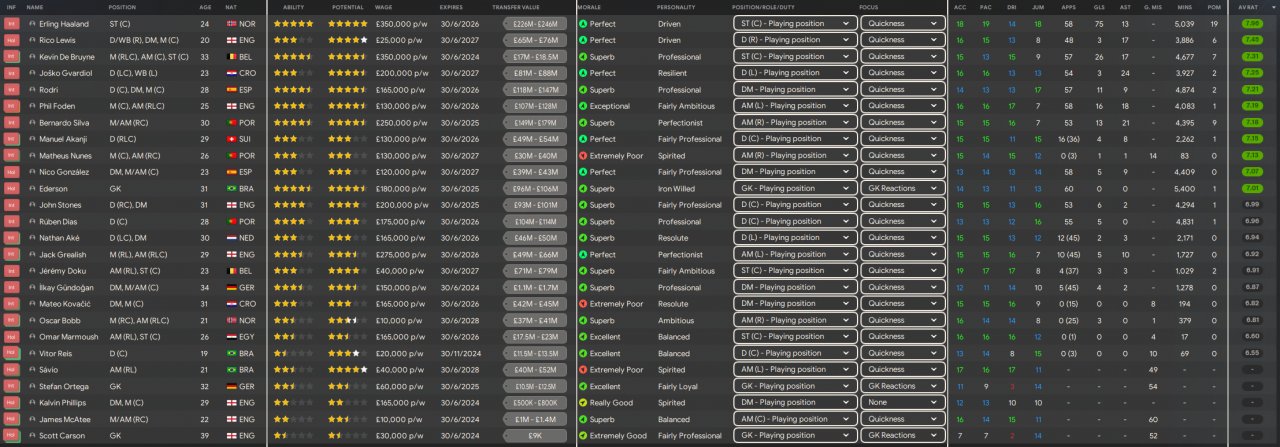The width and height of the screenshot is (1280, 447).
Task: Click the green morale icon for Phil Foden
Action: (x=583, y=105)
